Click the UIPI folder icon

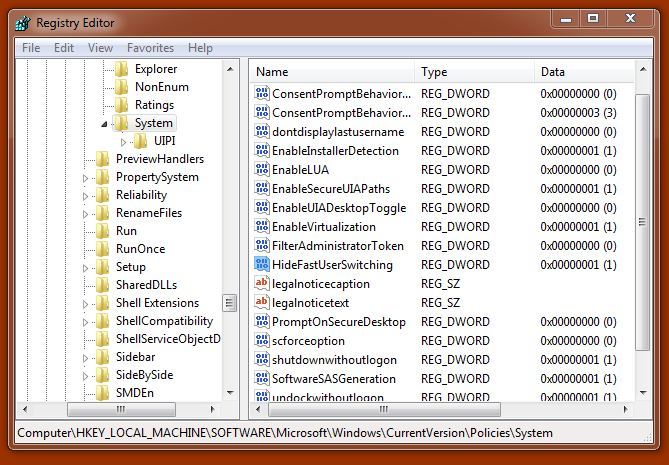point(141,141)
